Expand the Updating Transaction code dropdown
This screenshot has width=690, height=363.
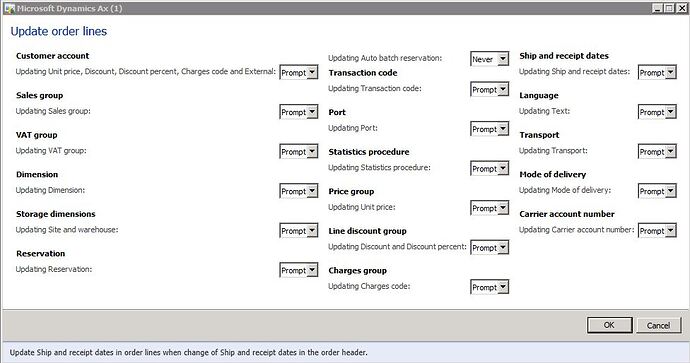(x=489, y=90)
